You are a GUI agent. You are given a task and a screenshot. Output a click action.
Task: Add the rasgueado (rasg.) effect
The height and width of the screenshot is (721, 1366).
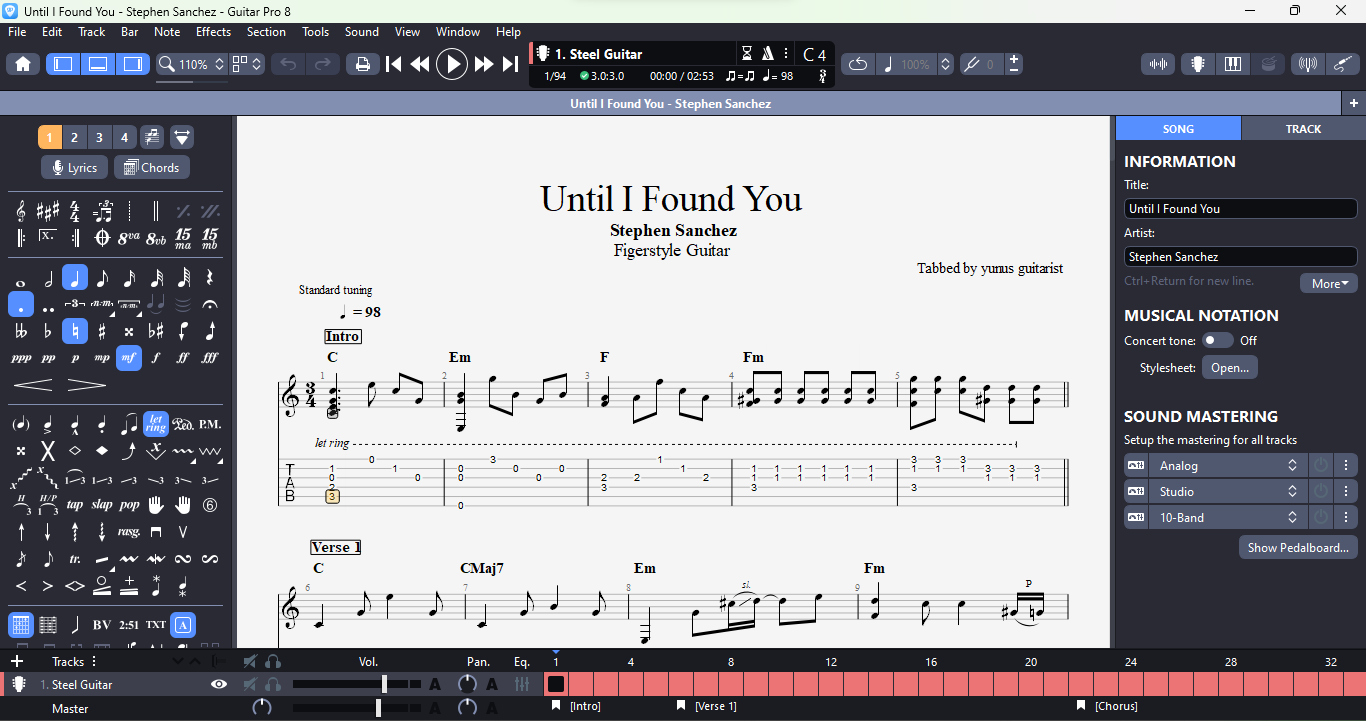click(129, 532)
